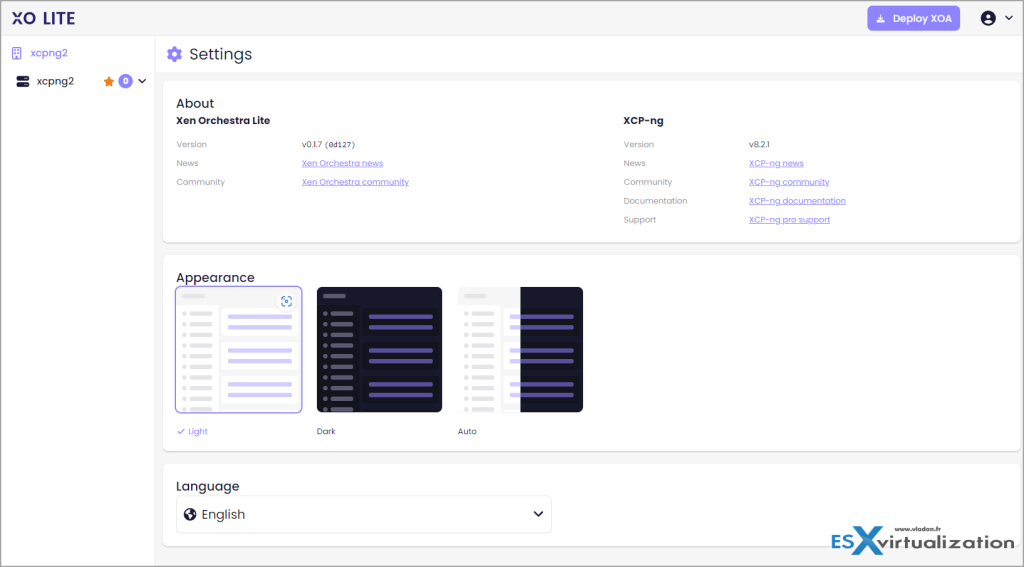
Task: Expand the account menu chevron
Action: point(1008,18)
